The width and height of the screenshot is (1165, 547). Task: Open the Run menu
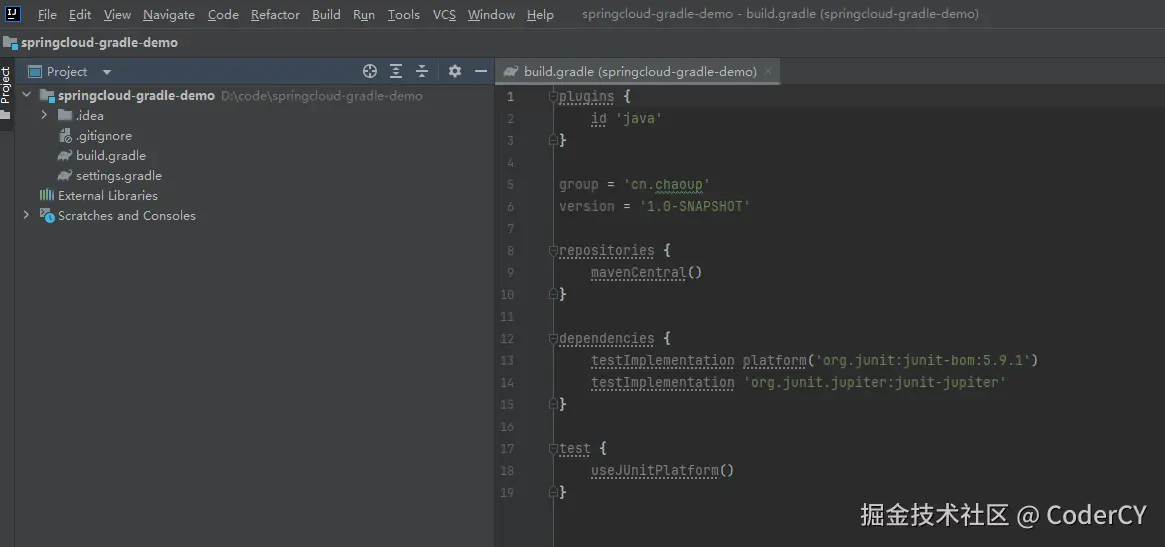(x=363, y=14)
